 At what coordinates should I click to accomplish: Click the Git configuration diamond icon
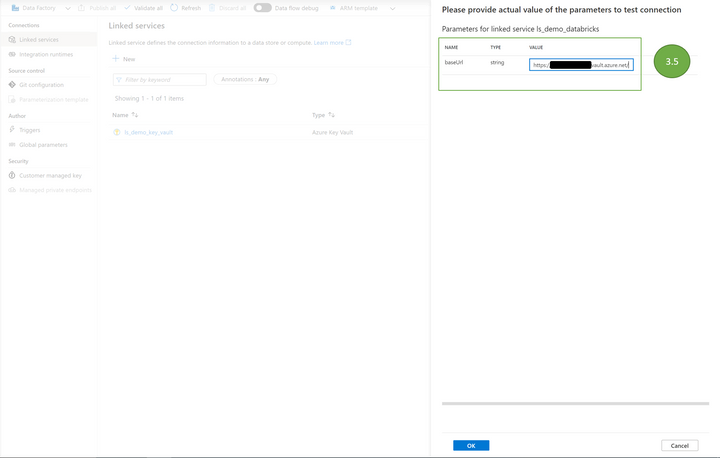coord(12,85)
